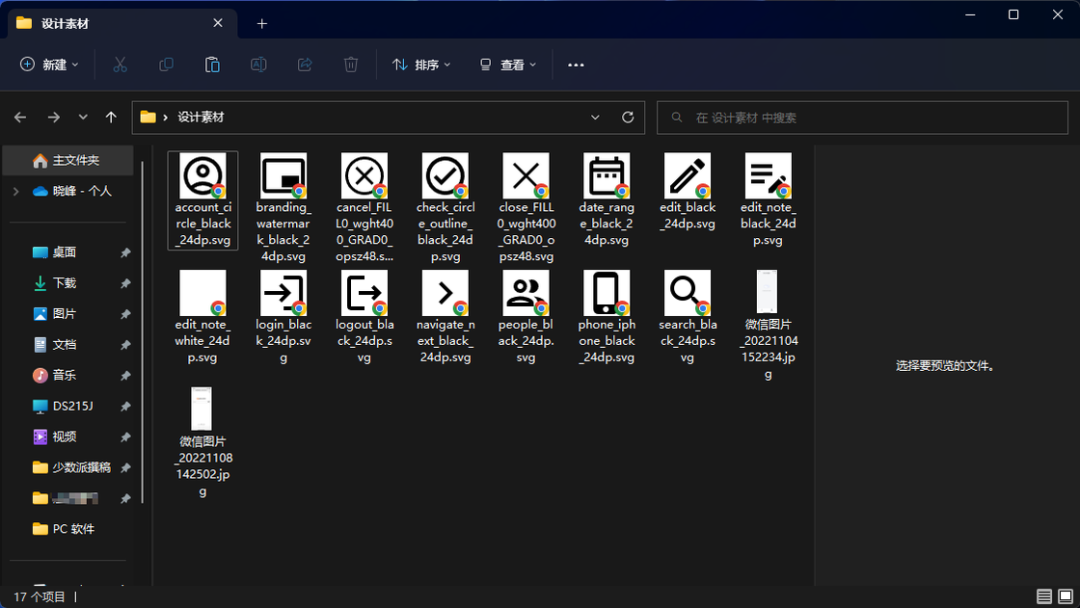Click the refresh button in address bar
The height and width of the screenshot is (608, 1080).
[x=628, y=117]
